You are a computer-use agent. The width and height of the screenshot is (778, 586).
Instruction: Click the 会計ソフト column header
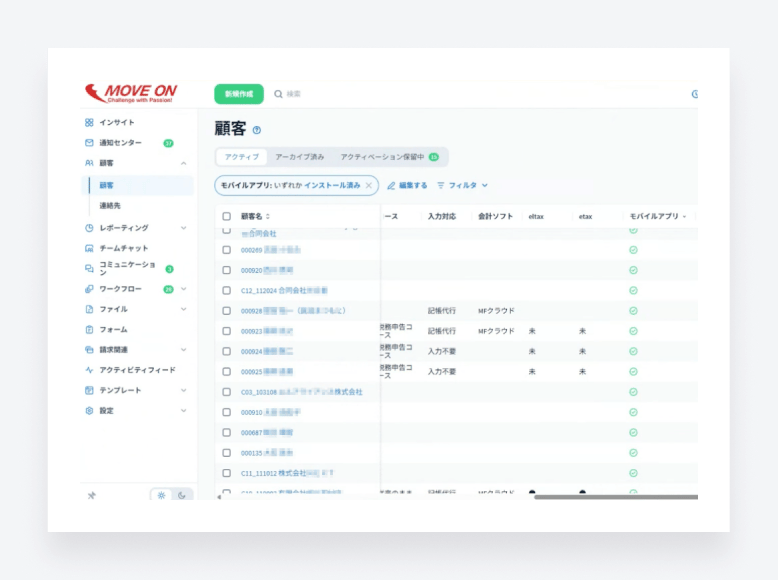click(495, 216)
